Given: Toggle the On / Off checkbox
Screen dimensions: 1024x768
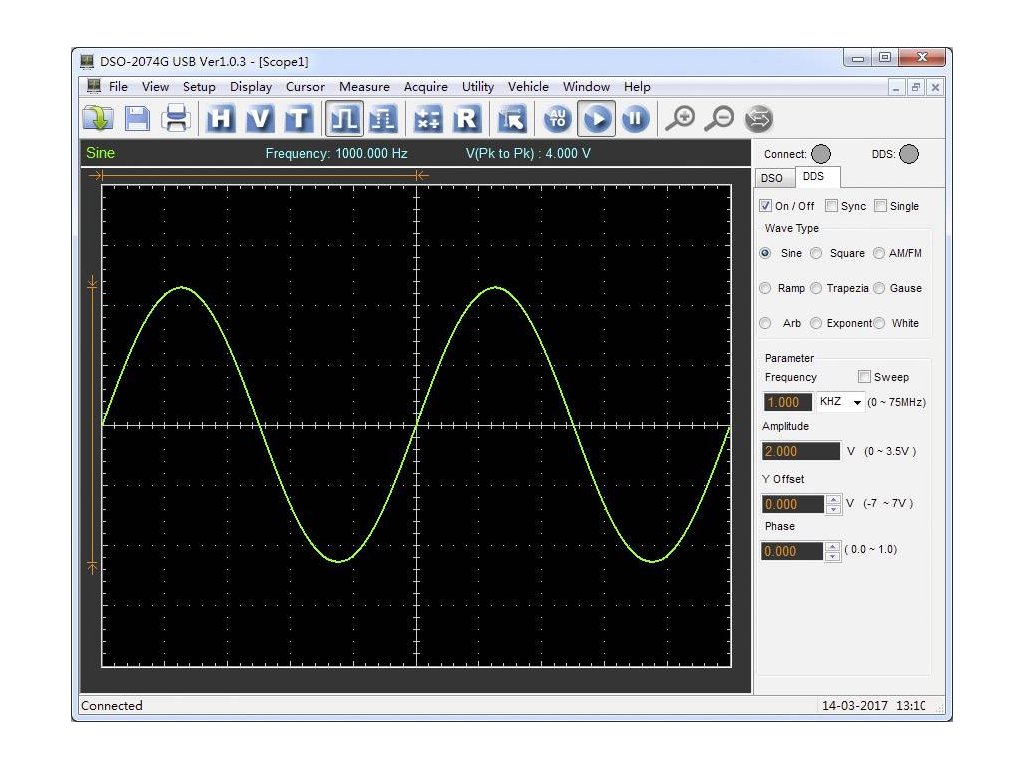Looking at the screenshot, I should (x=766, y=206).
